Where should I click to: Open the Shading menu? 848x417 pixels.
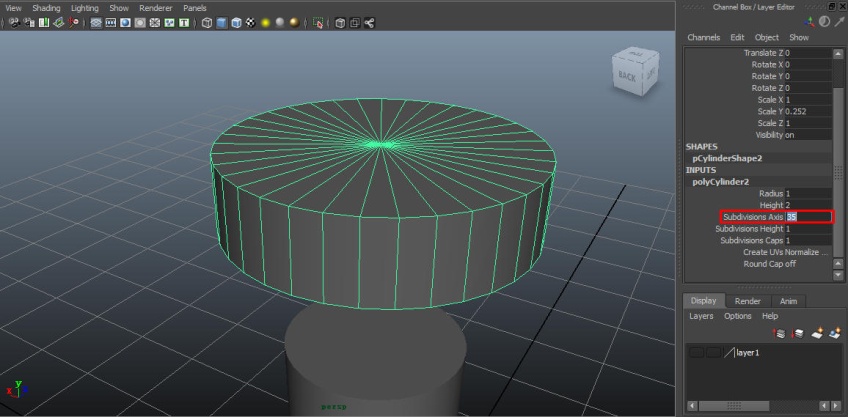click(x=46, y=8)
